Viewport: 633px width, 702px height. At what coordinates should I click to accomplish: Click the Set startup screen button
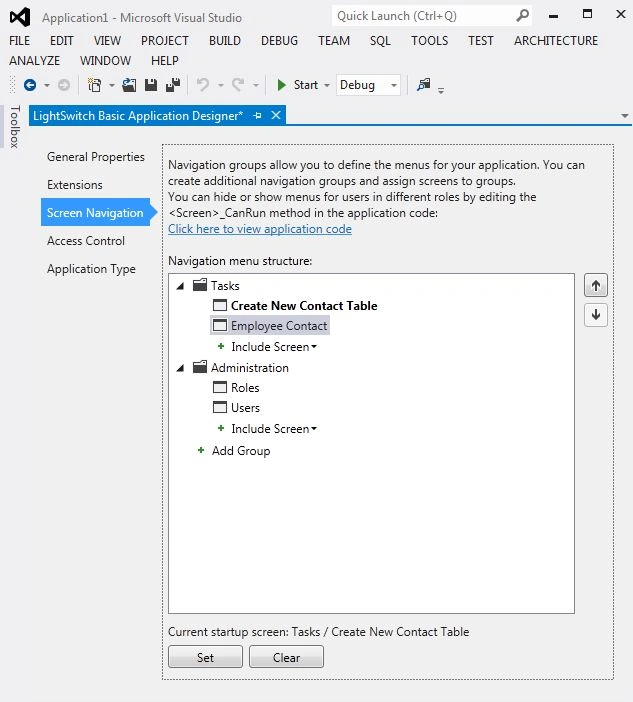click(205, 657)
